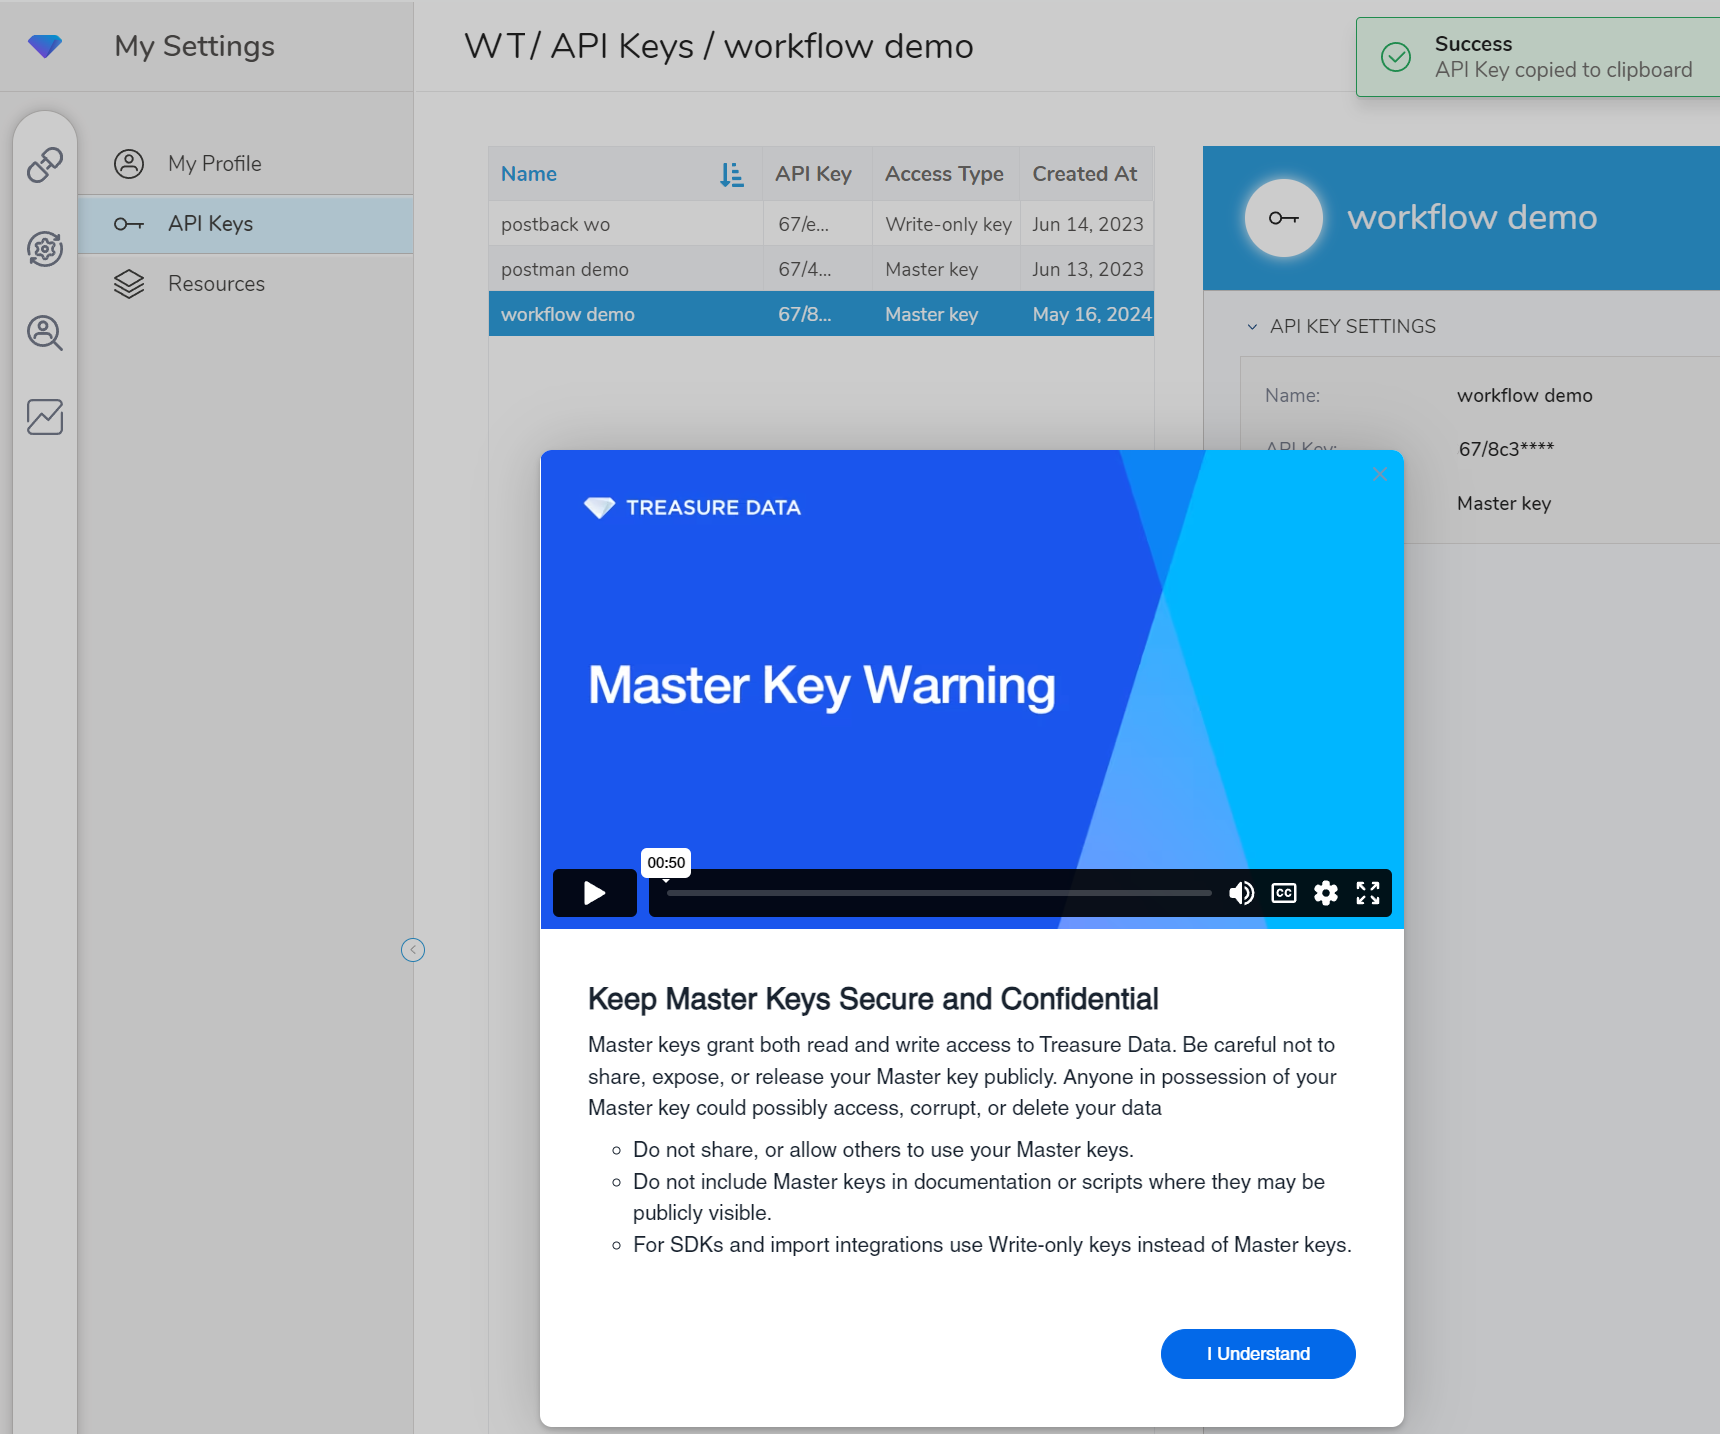Open the audience search icon in sidebar
This screenshot has width=1720, height=1434.
point(45,333)
